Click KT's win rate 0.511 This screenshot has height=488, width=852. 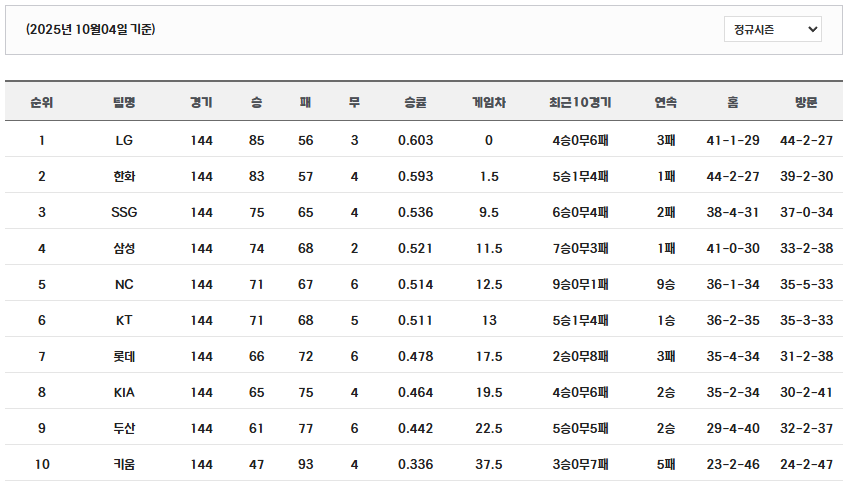pos(415,320)
